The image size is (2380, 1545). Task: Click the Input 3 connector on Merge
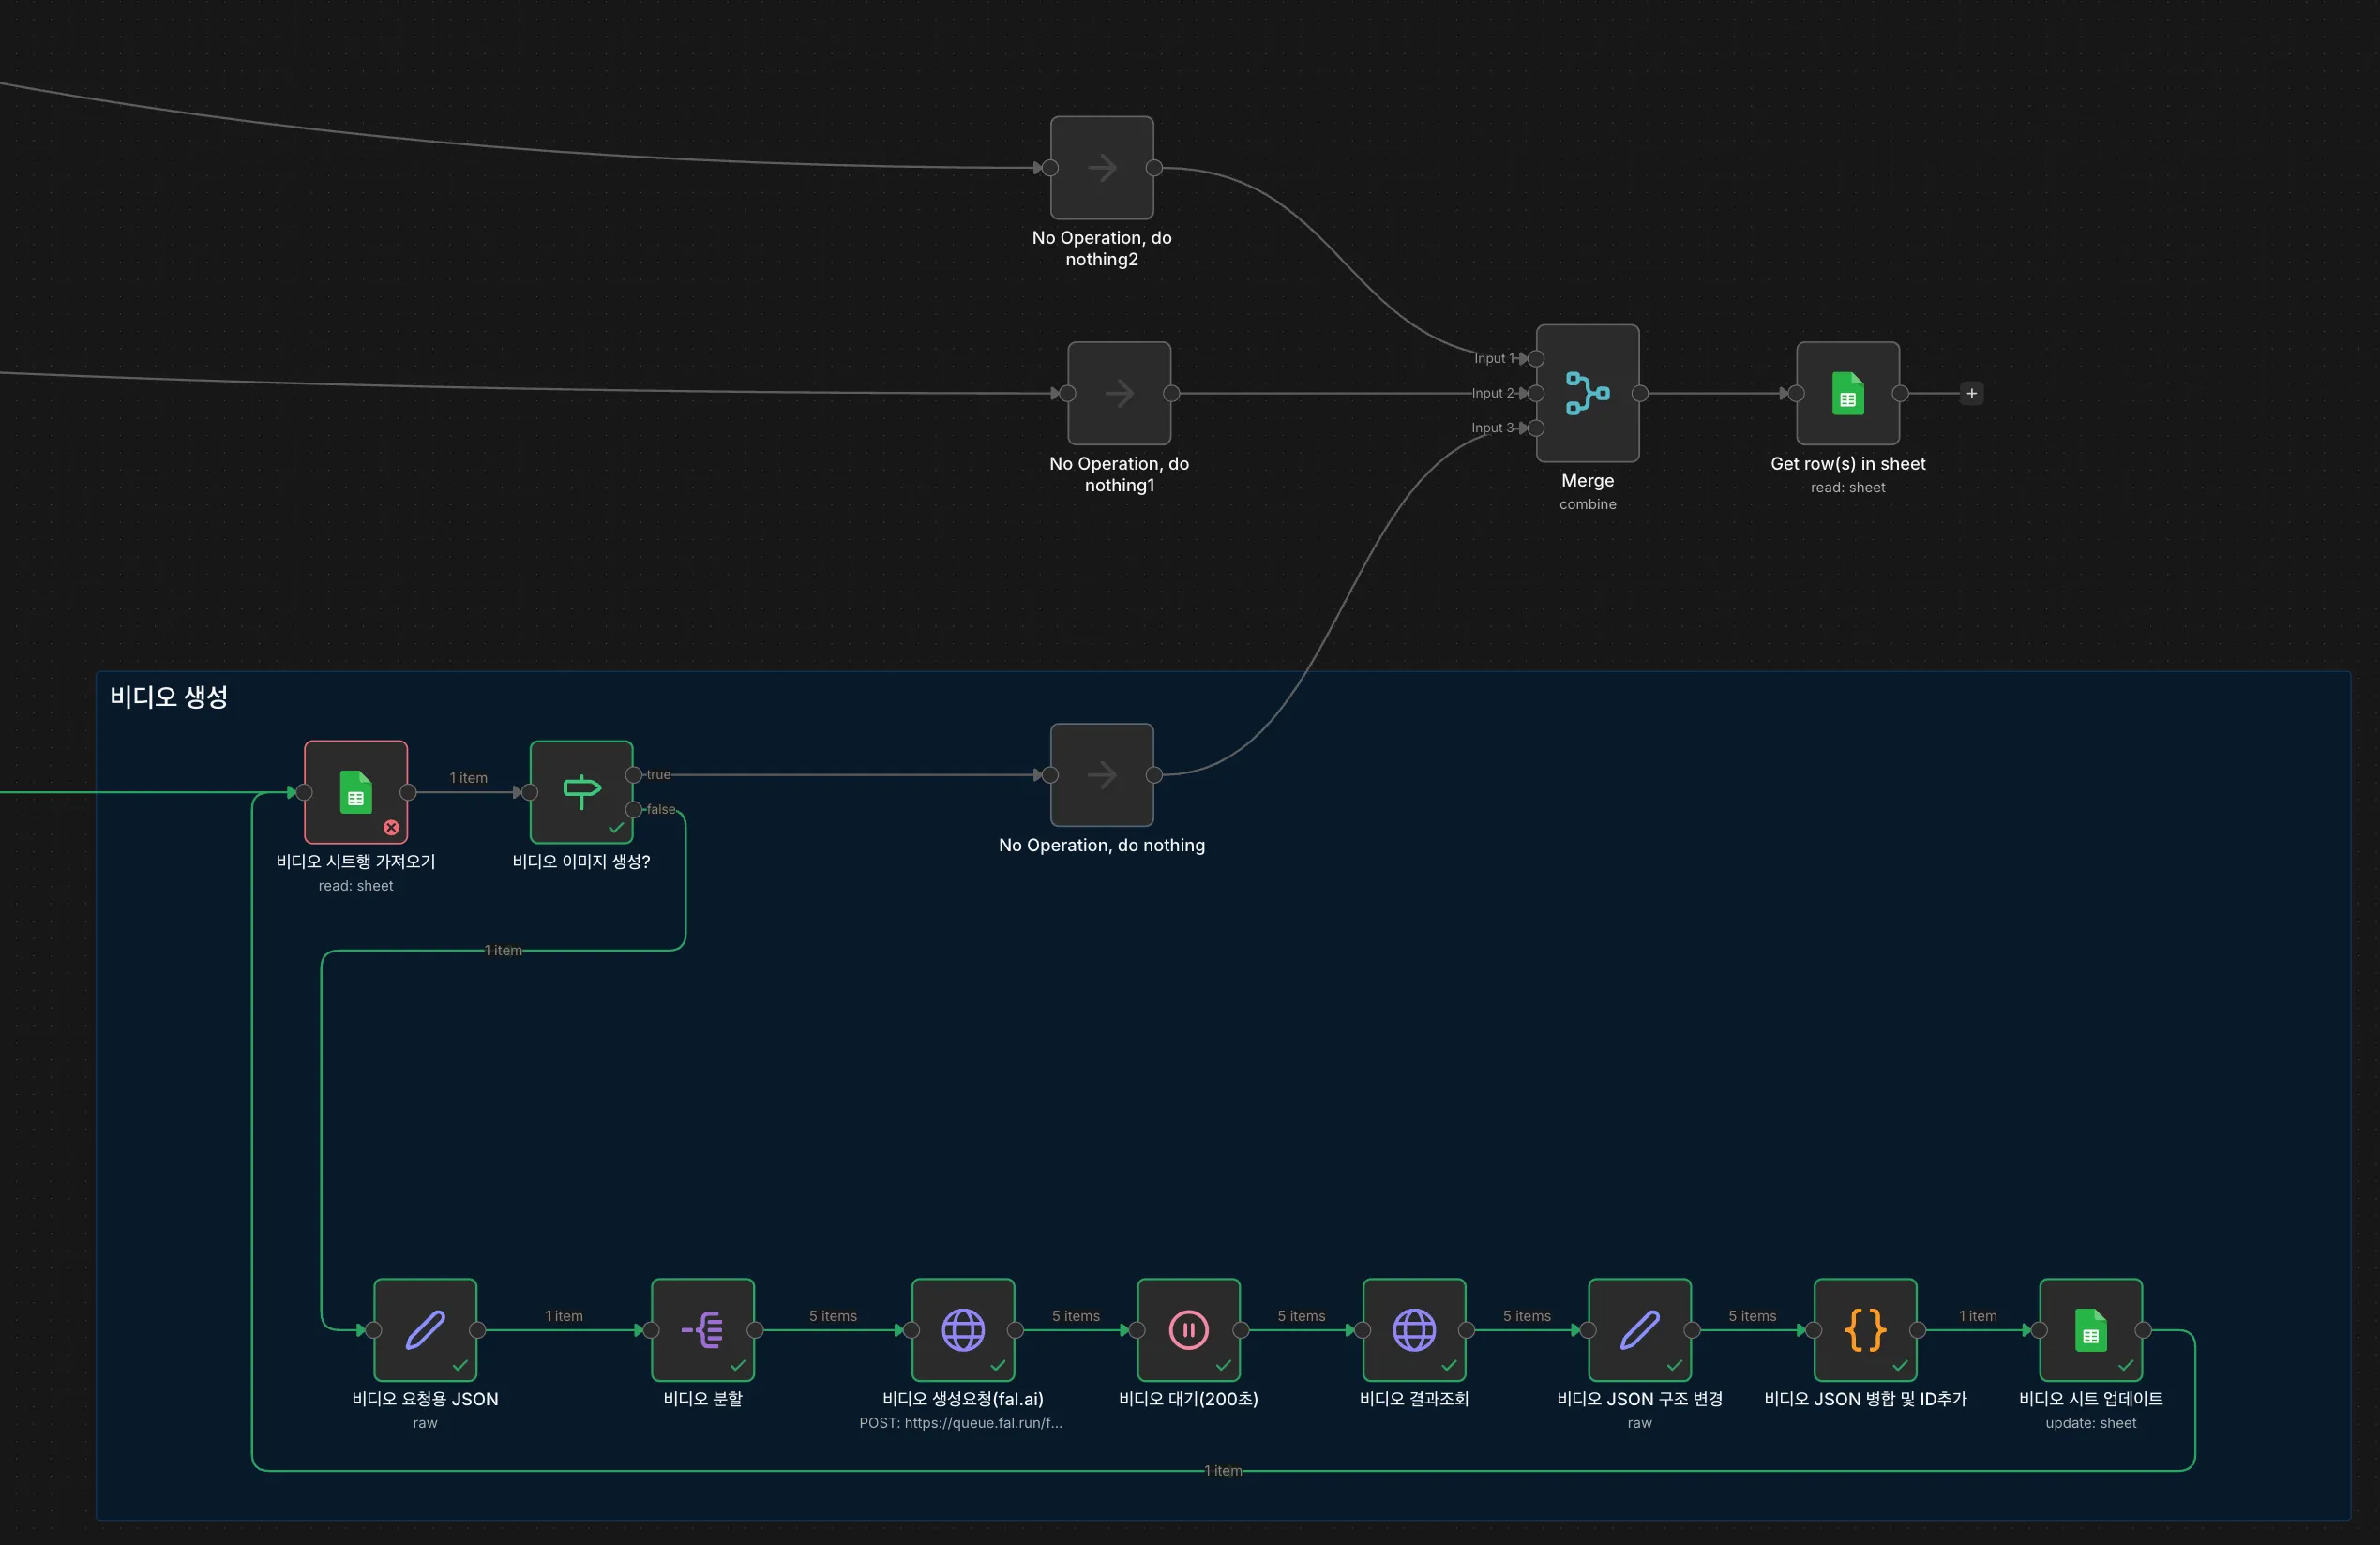click(x=1536, y=428)
